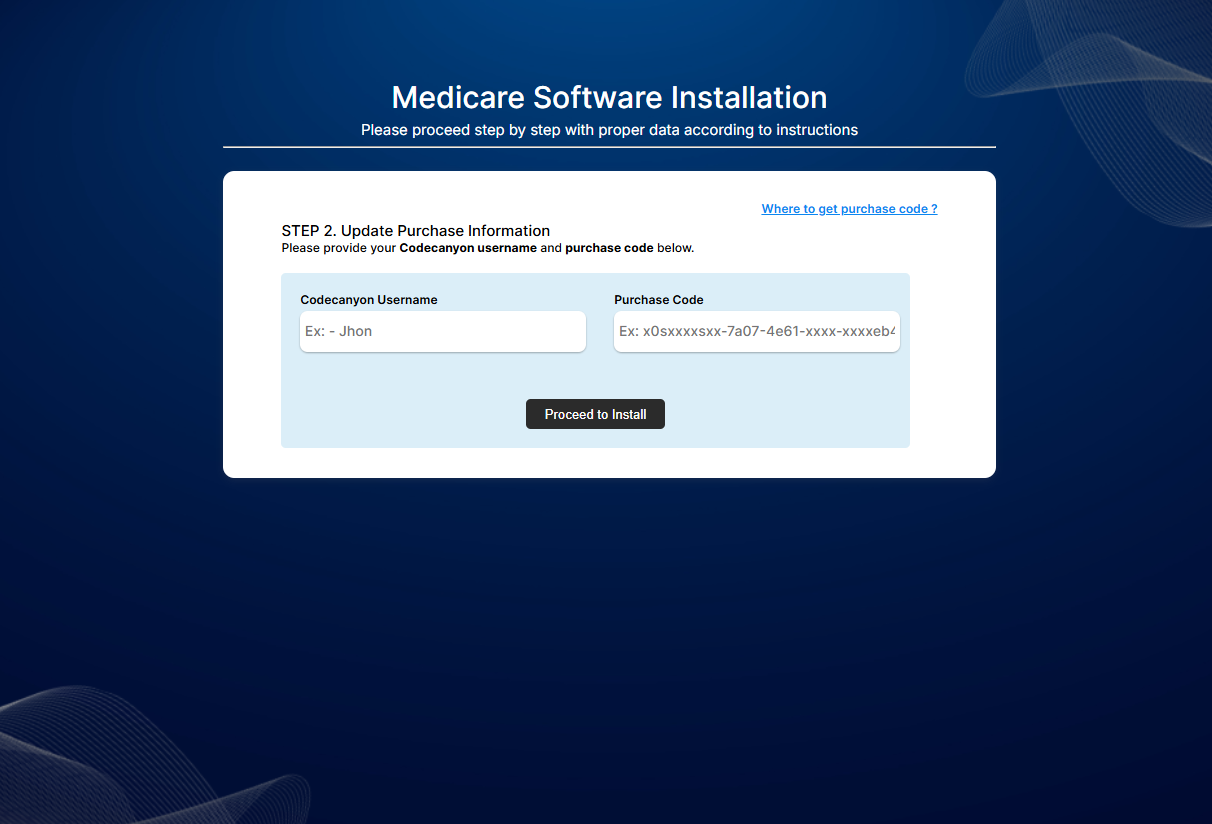Click the 'Codecanyon Username' field label
The height and width of the screenshot is (824, 1212).
coord(368,300)
